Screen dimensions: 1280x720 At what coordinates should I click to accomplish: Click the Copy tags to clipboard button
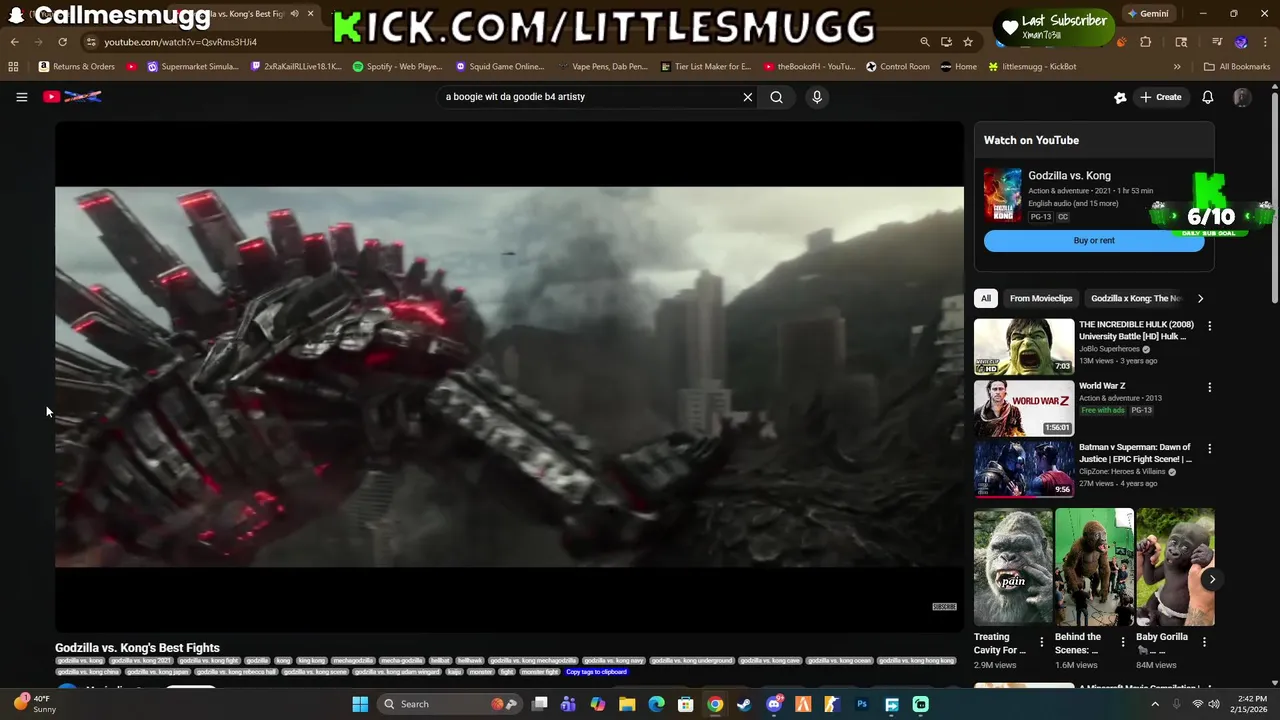point(597,672)
